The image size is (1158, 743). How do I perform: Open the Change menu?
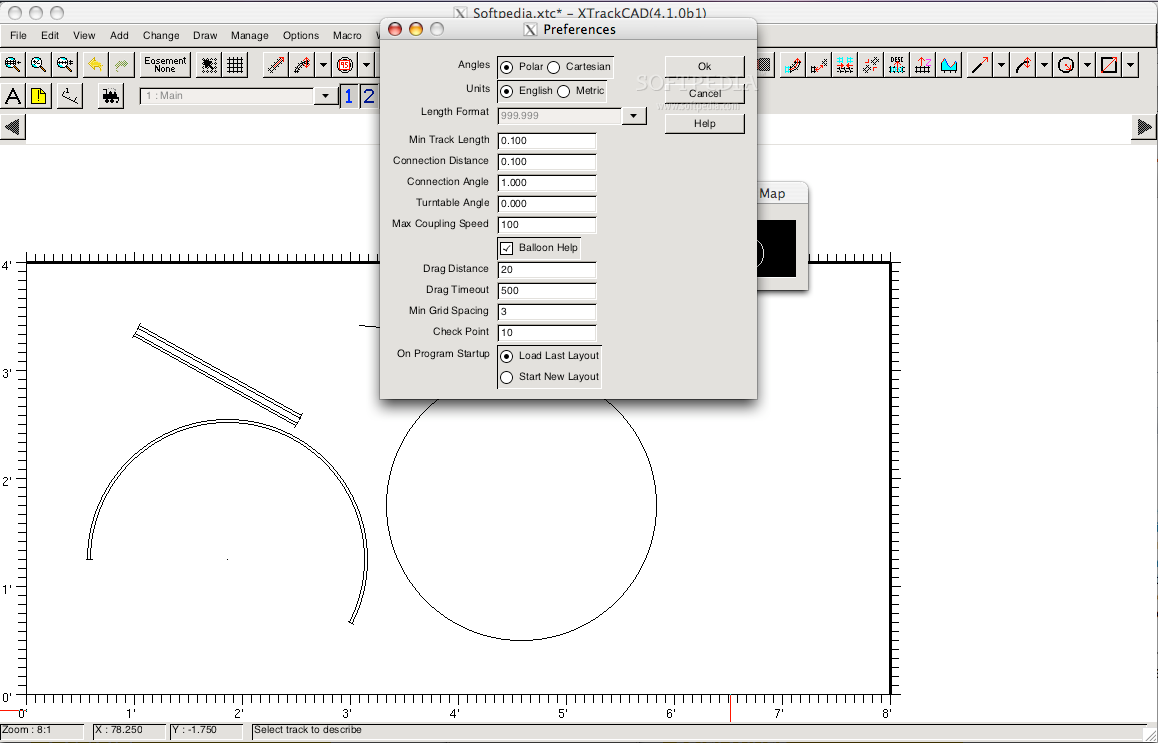tap(161, 35)
